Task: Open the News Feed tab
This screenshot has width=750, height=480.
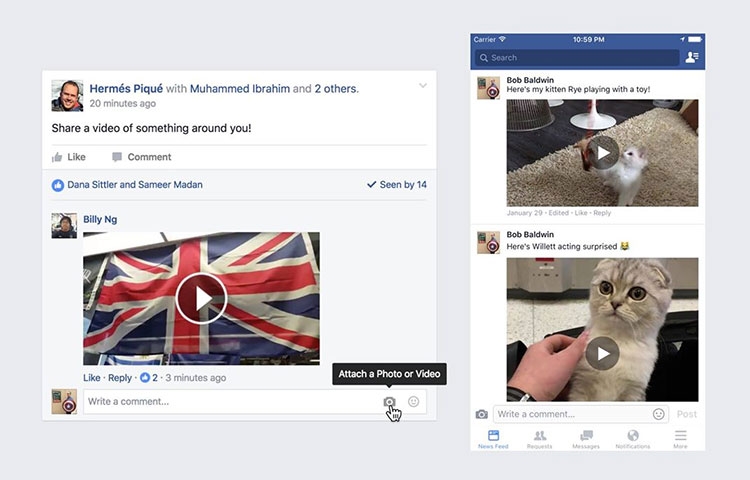Action: tap(493, 439)
